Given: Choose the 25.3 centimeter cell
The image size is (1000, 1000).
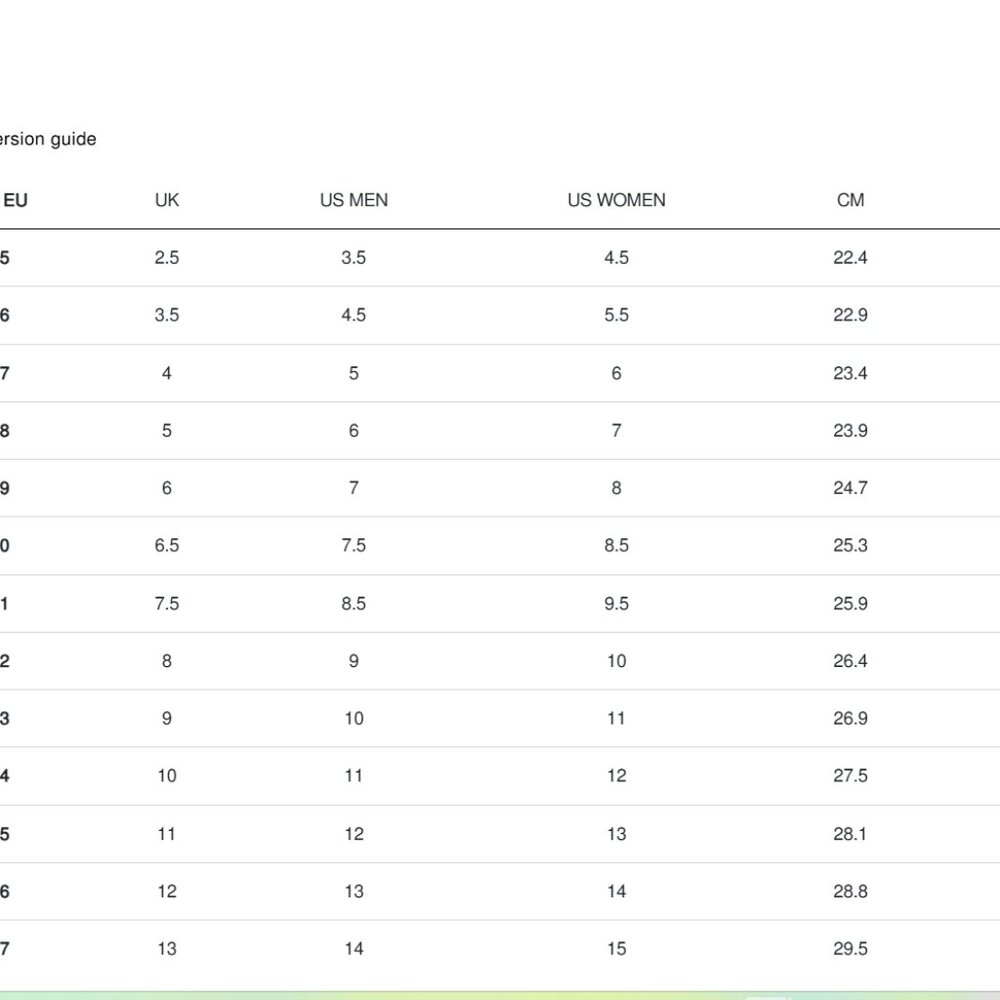Looking at the screenshot, I should (x=850, y=545).
